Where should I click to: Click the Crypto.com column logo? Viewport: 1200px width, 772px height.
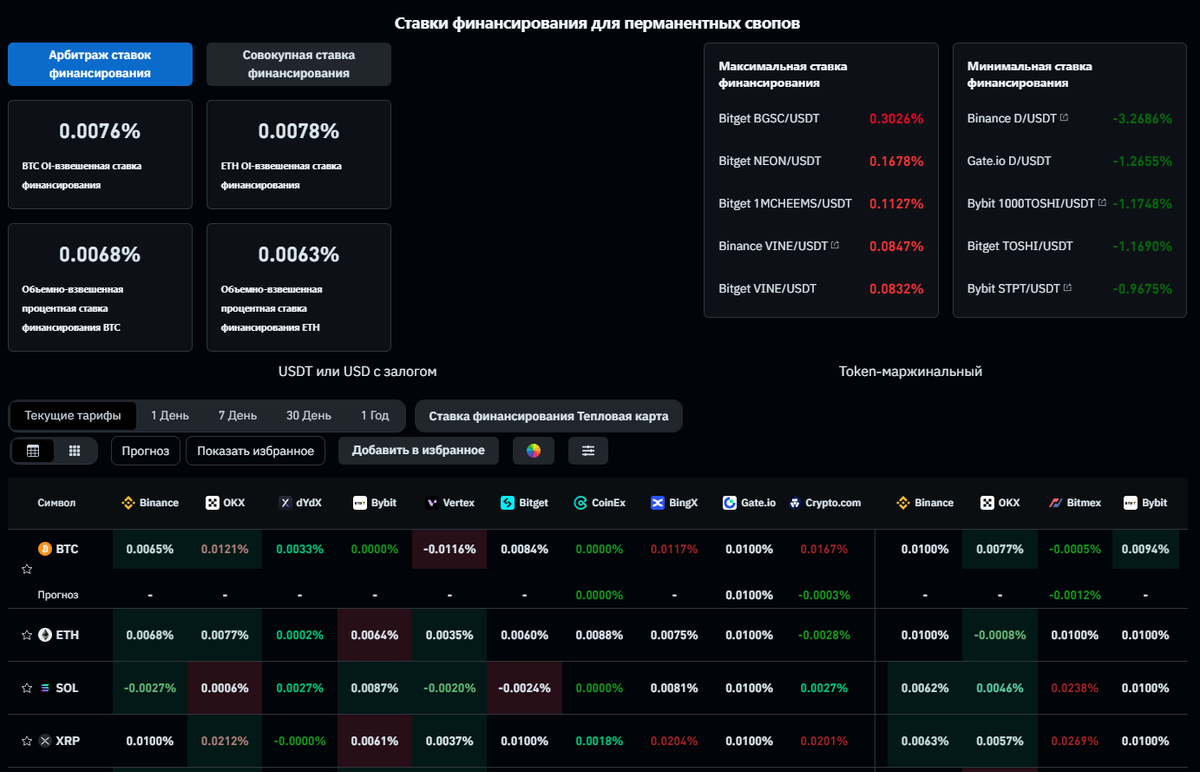tap(795, 503)
